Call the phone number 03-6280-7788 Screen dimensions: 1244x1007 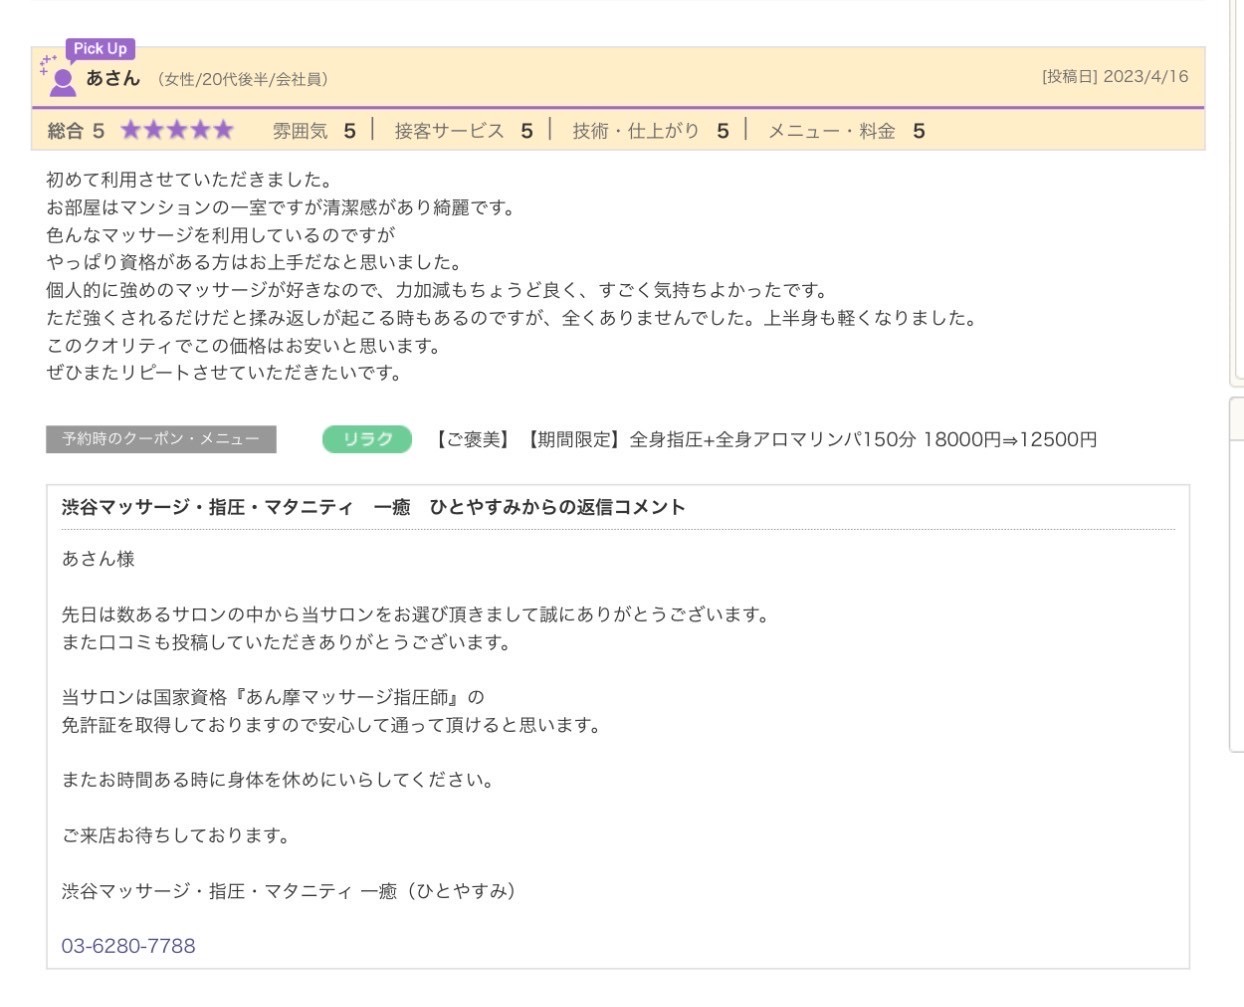coord(128,945)
